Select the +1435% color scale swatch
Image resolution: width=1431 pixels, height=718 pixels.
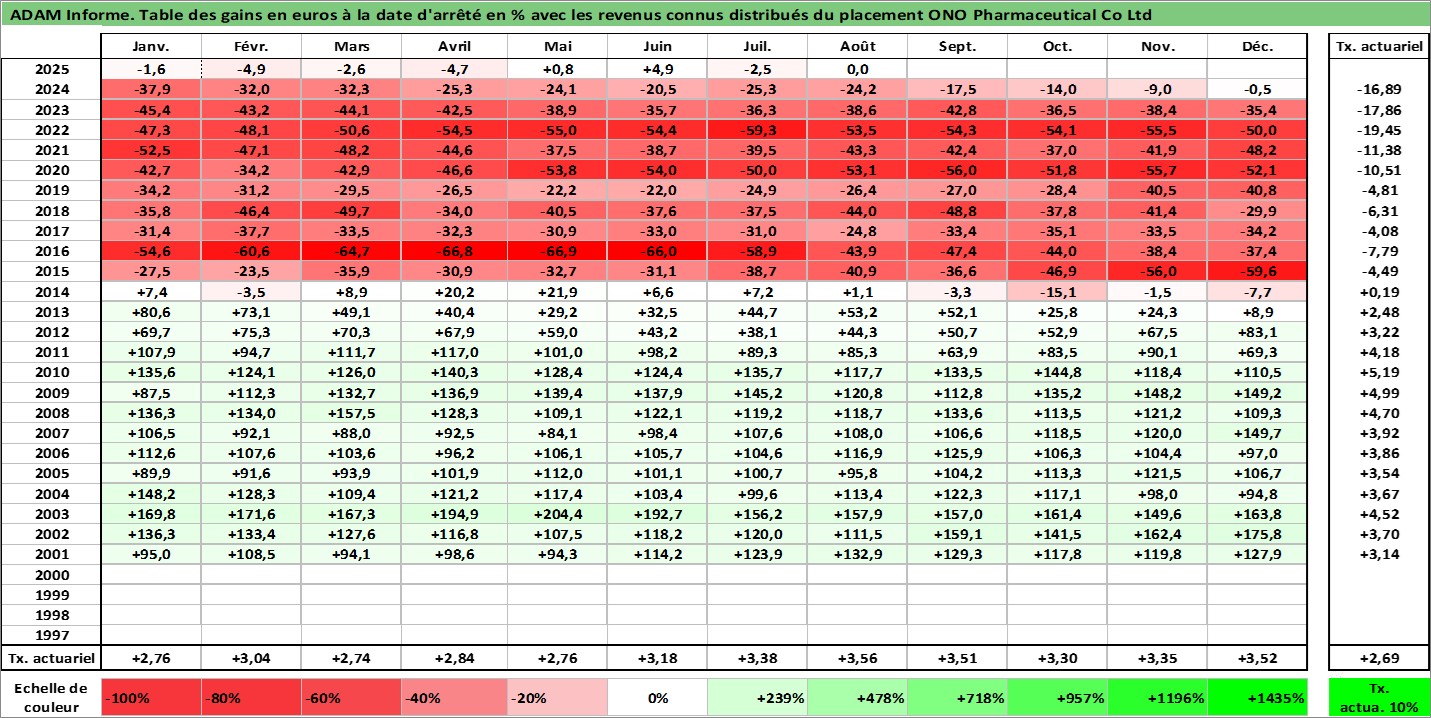tap(1257, 698)
